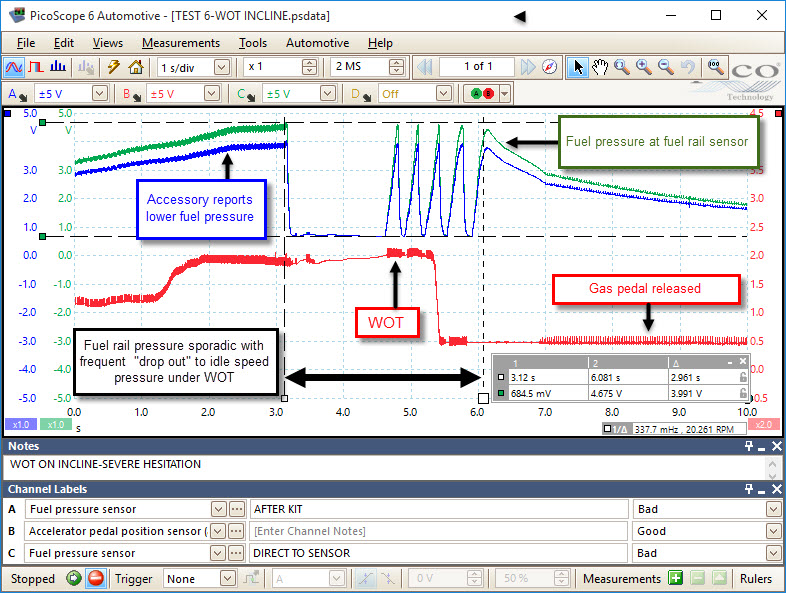Close the Channel Labels panel
The image size is (786, 593).
coord(776,489)
